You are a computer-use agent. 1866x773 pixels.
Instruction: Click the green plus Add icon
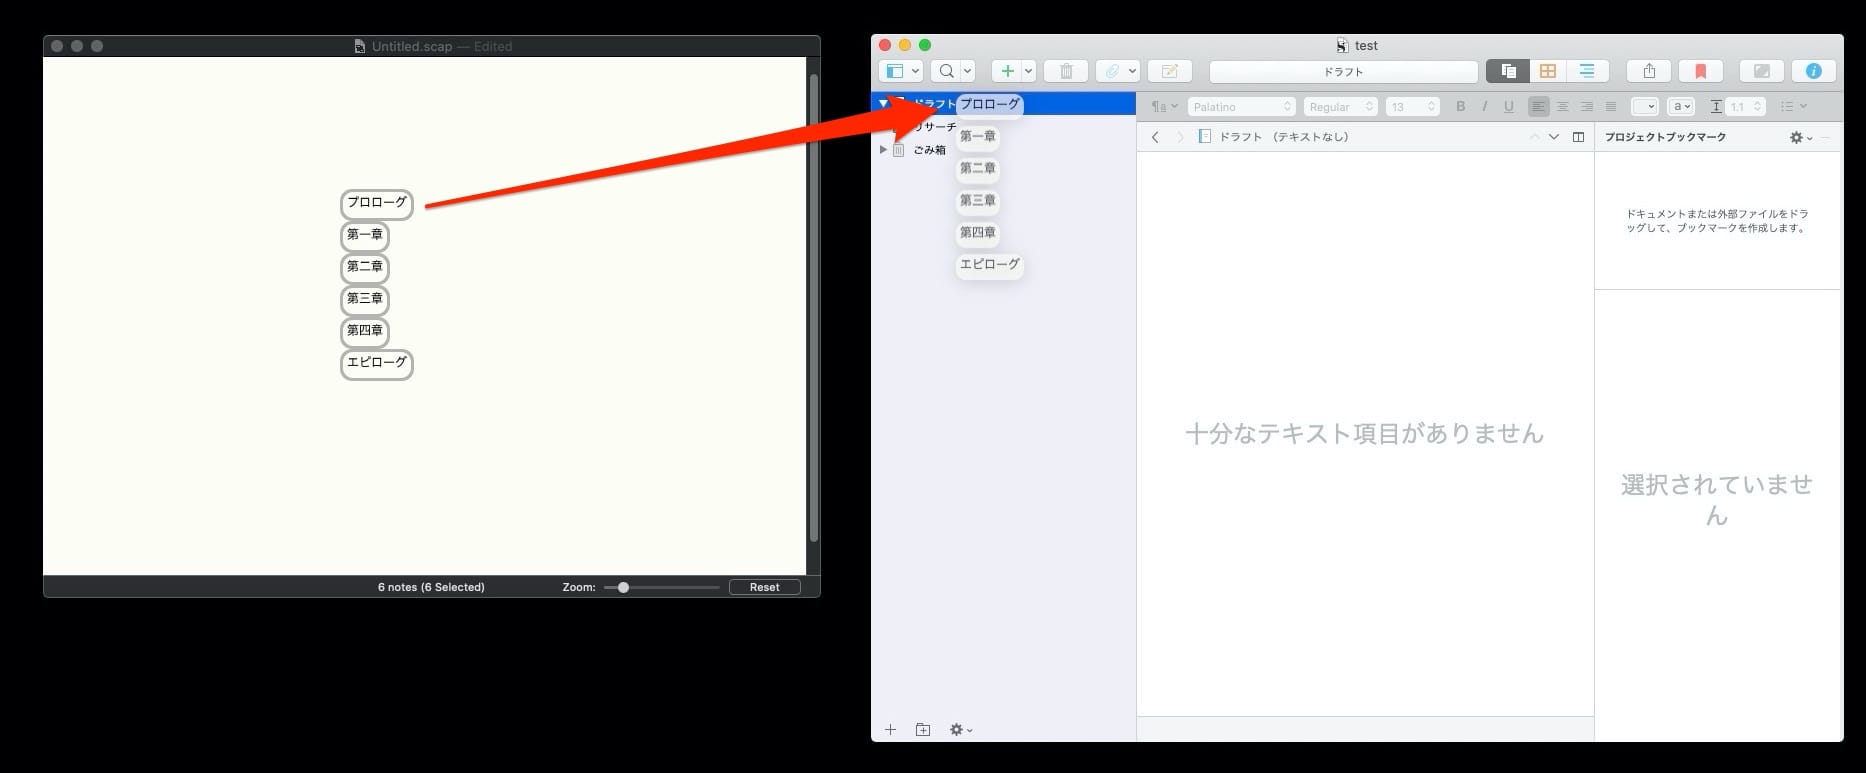(x=1007, y=71)
